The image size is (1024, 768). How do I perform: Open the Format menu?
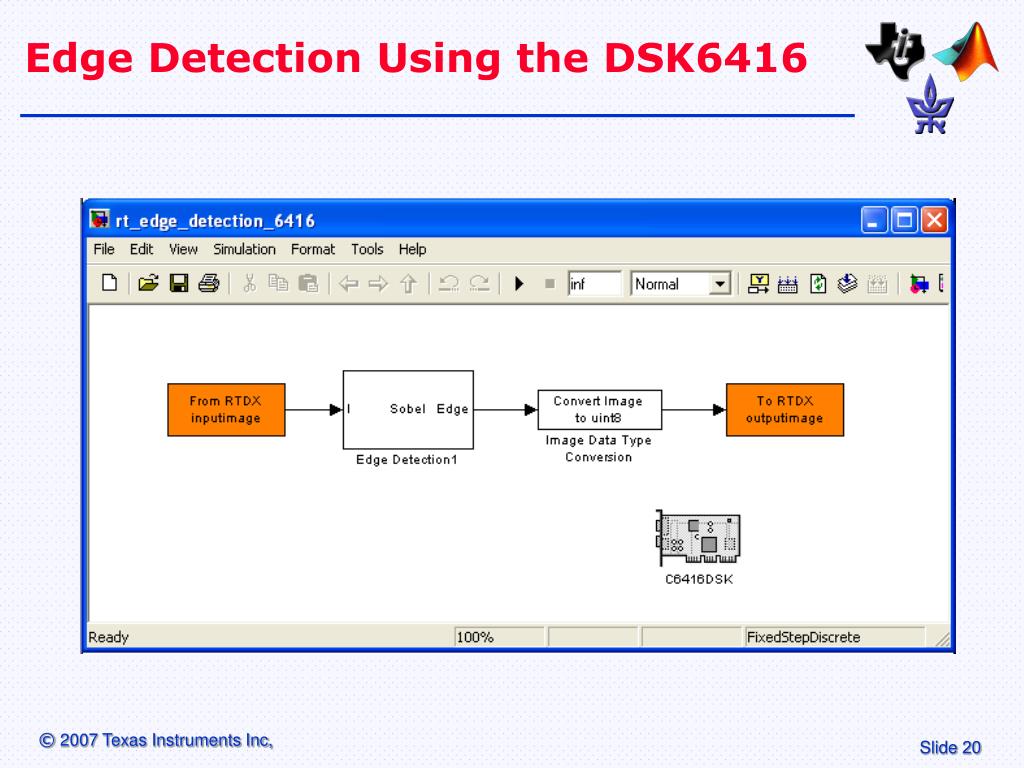(x=313, y=249)
